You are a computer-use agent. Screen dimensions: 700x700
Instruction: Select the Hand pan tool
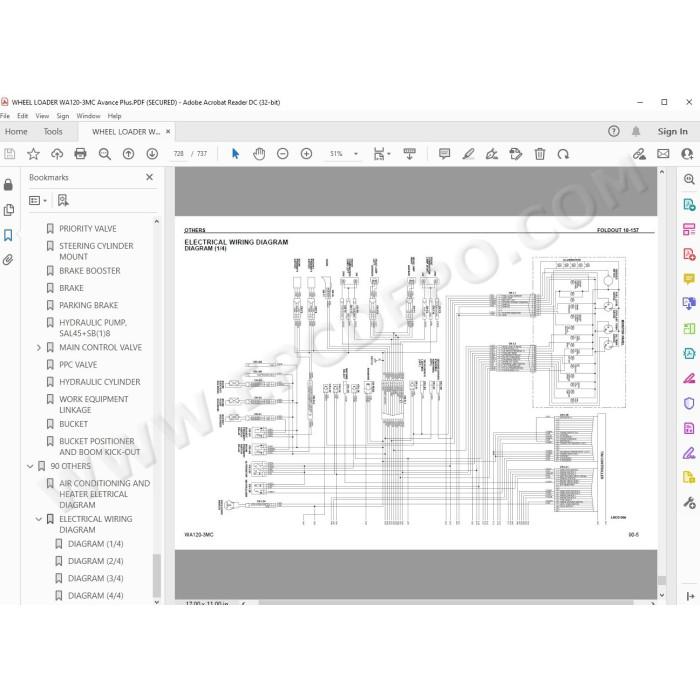tap(259, 154)
